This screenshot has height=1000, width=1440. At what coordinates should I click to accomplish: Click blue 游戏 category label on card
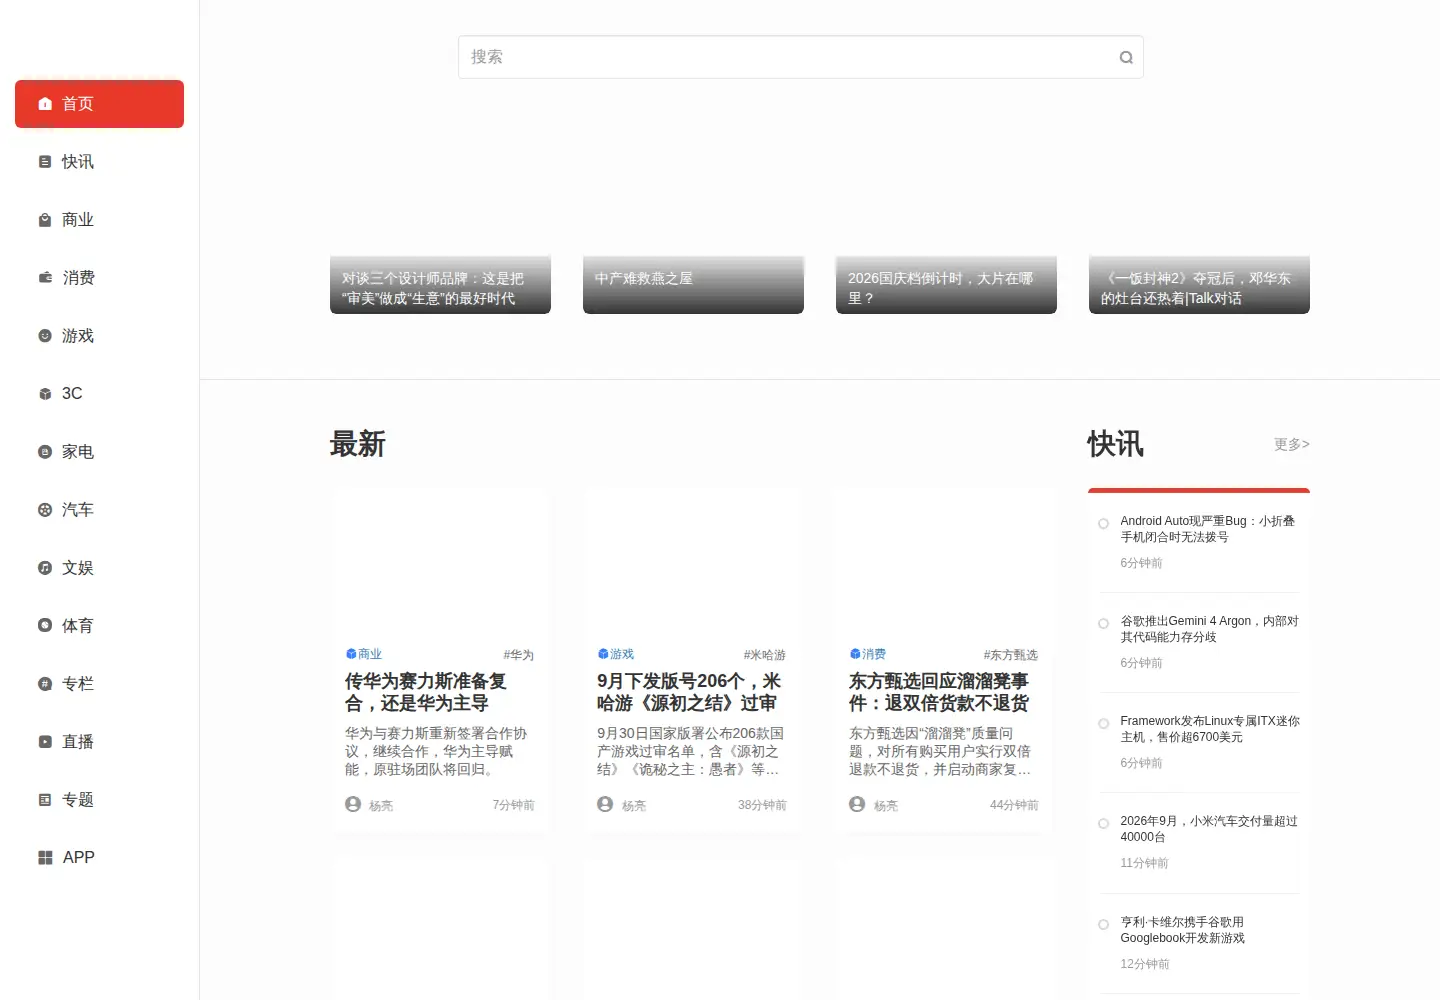click(616, 654)
